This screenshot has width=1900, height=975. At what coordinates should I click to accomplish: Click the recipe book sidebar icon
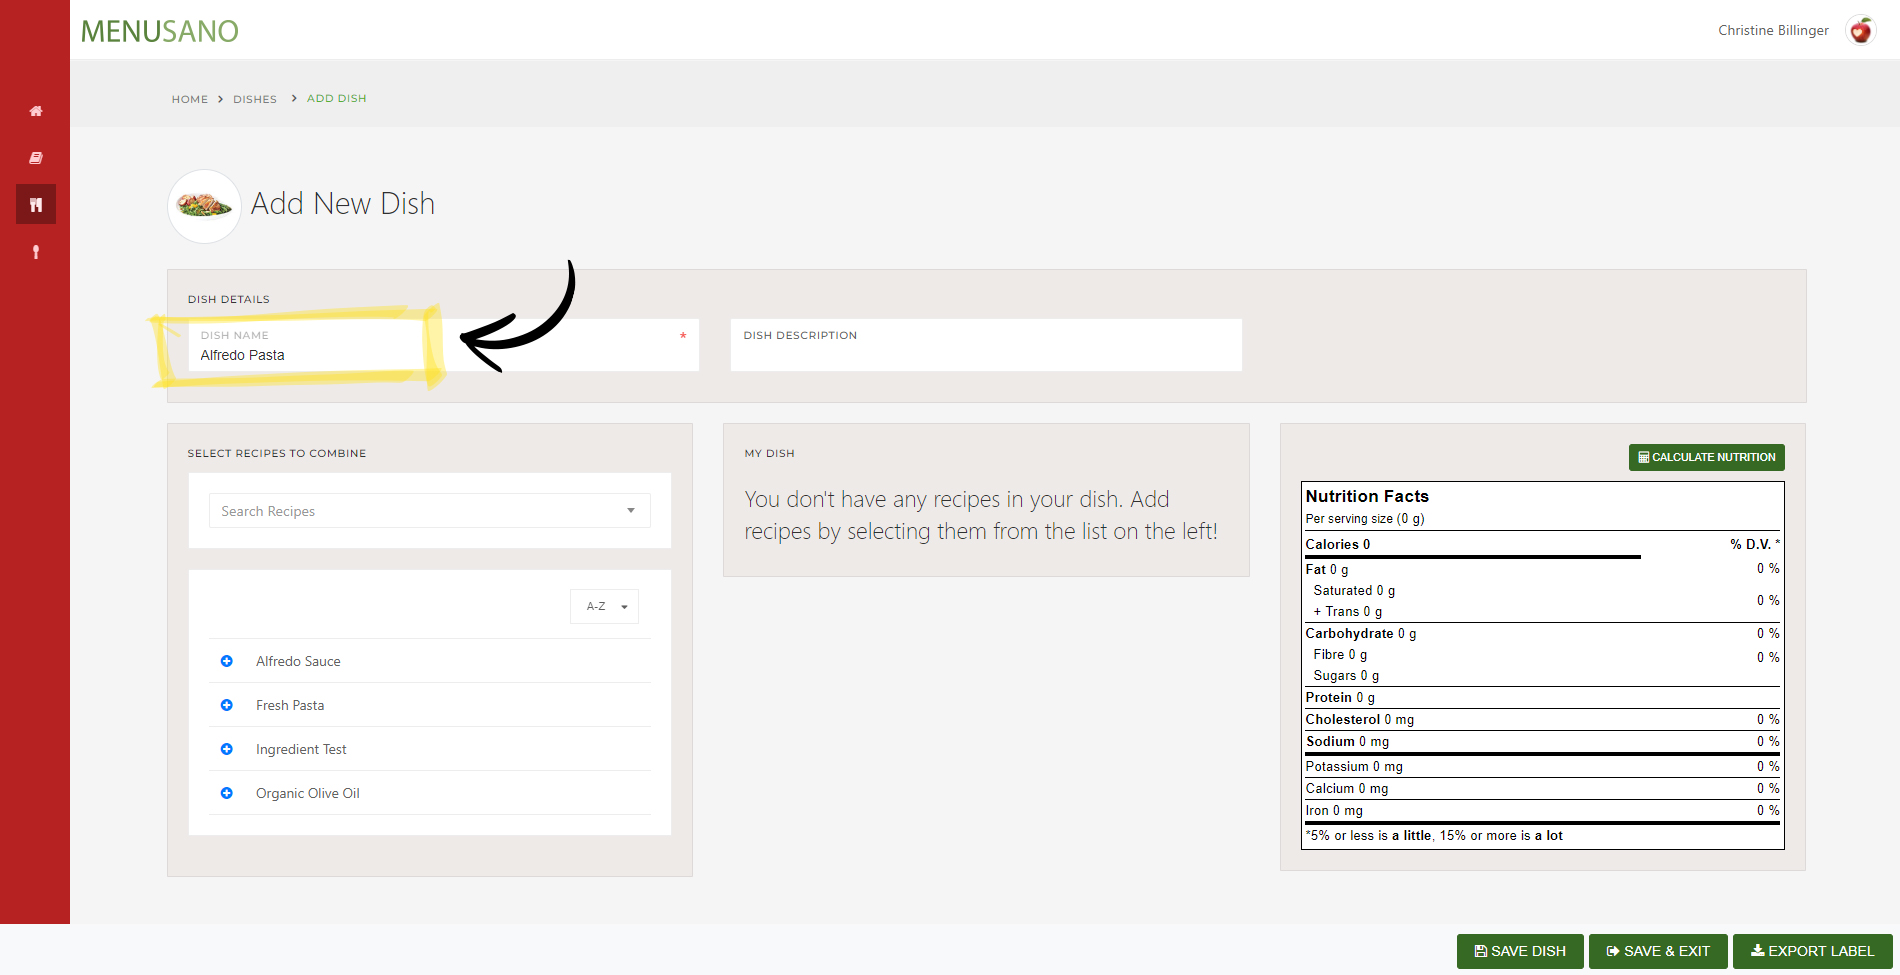pyautogui.click(x=36, y=158)
